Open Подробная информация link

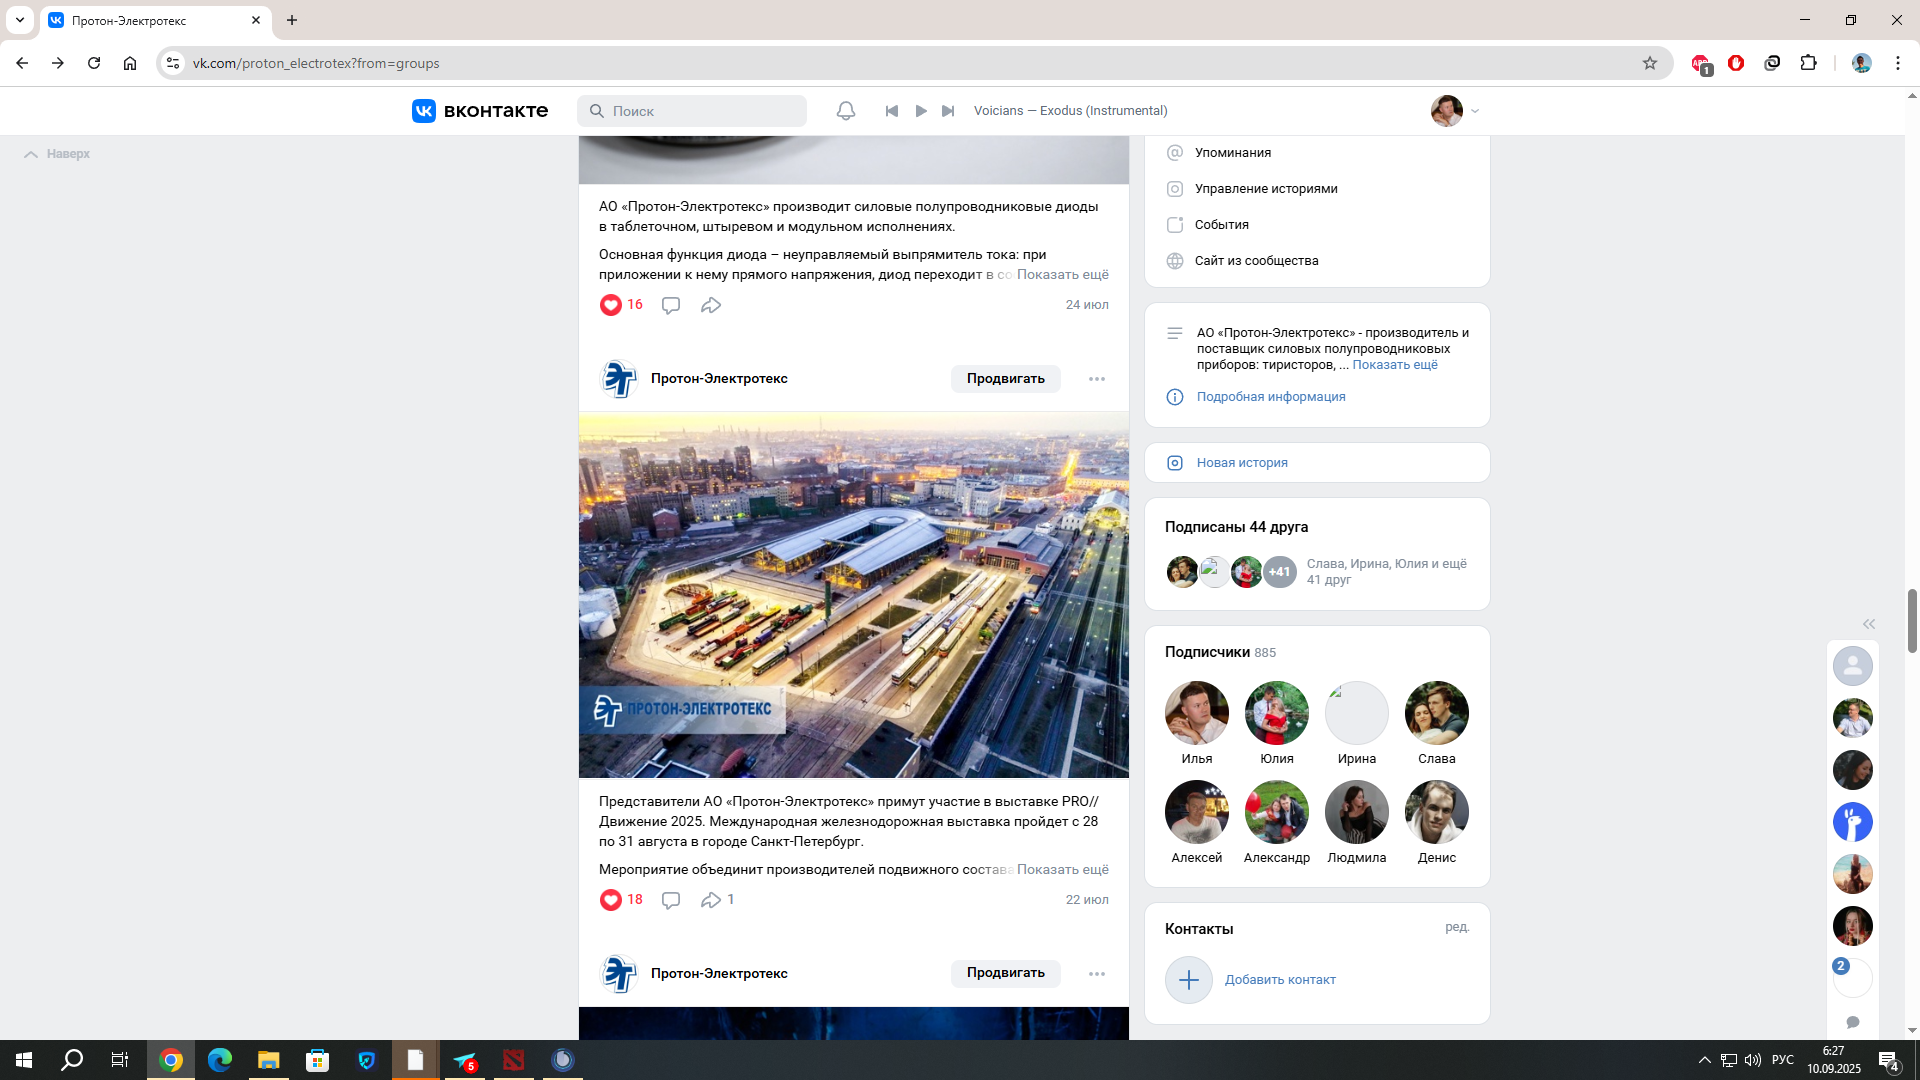(x=1270, y=397)
